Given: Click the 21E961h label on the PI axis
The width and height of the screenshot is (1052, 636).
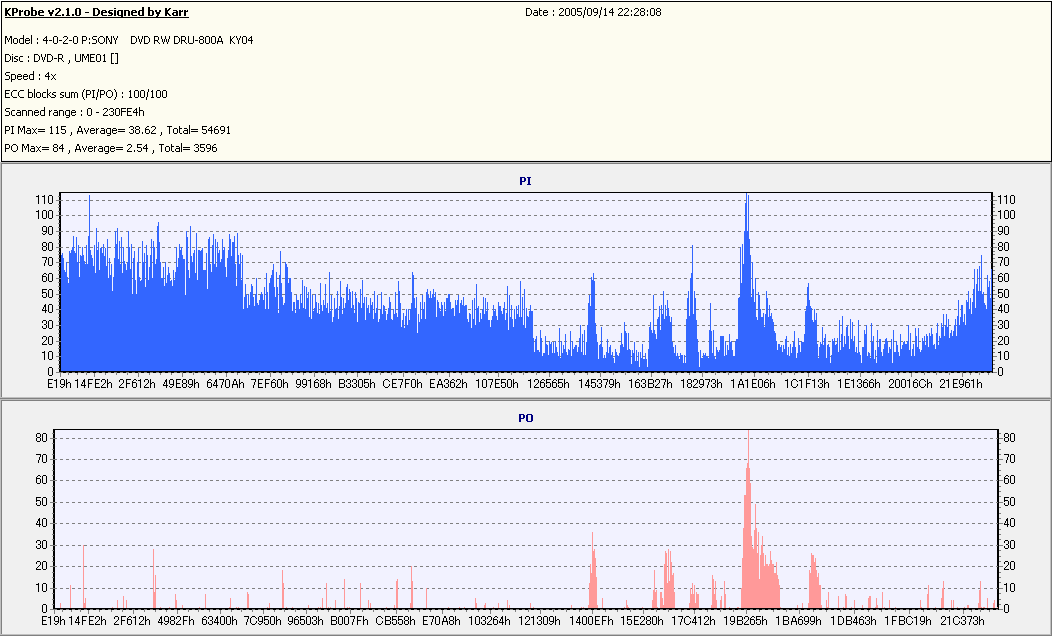Looking at the screenshot, I should coord(961,384).
